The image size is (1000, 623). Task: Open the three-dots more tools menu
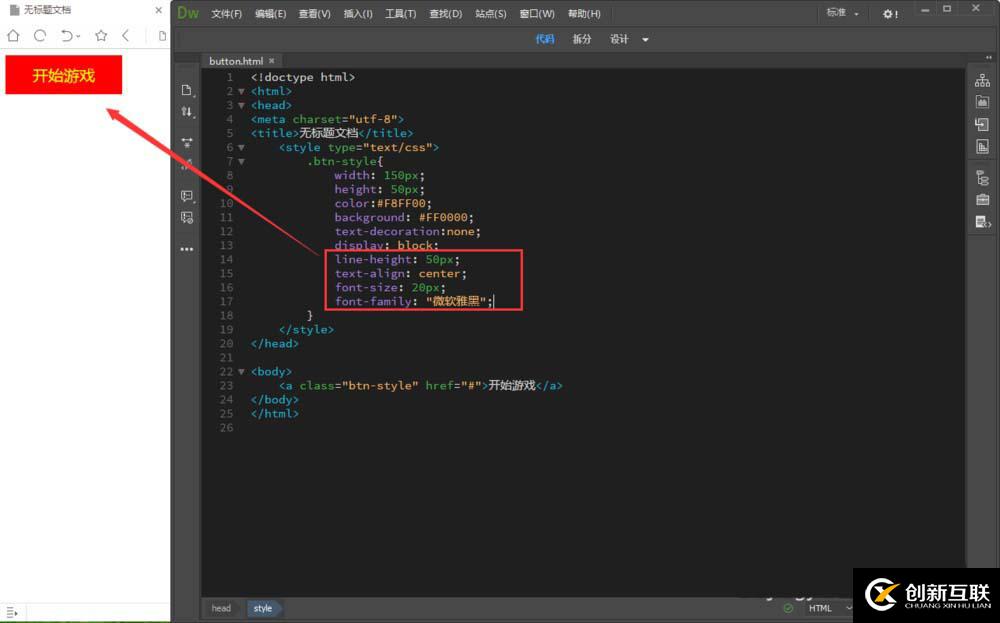[x=187, y=249]
